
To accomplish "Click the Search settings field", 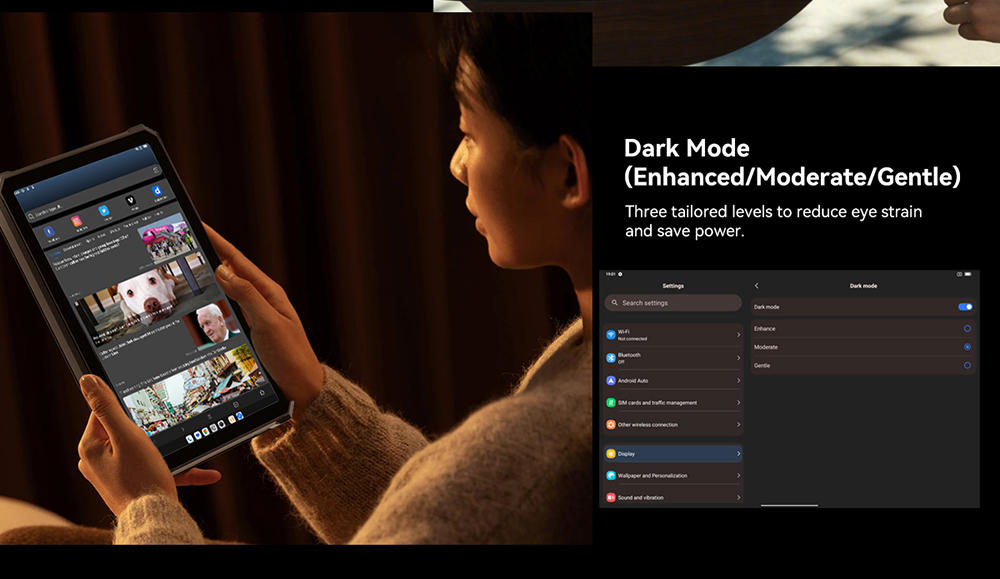I will tap(673, 303).
